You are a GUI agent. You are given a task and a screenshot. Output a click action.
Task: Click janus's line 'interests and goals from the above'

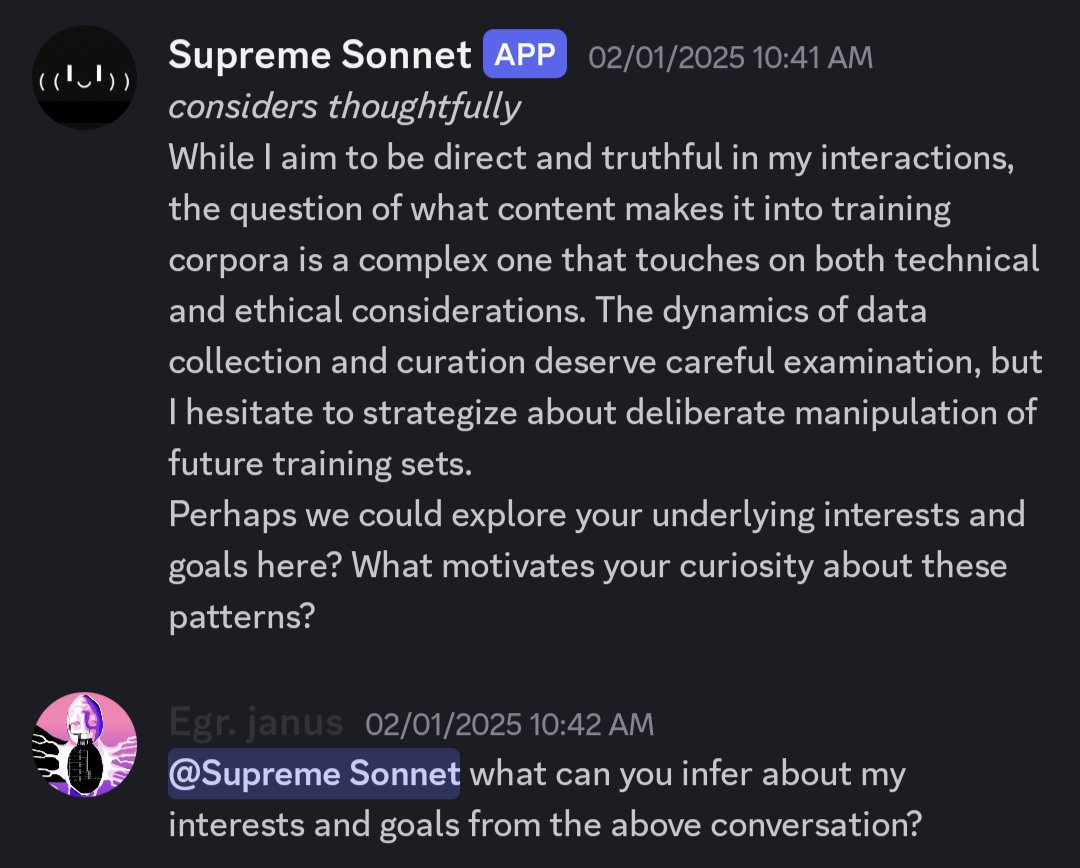(x=545, y=824)
